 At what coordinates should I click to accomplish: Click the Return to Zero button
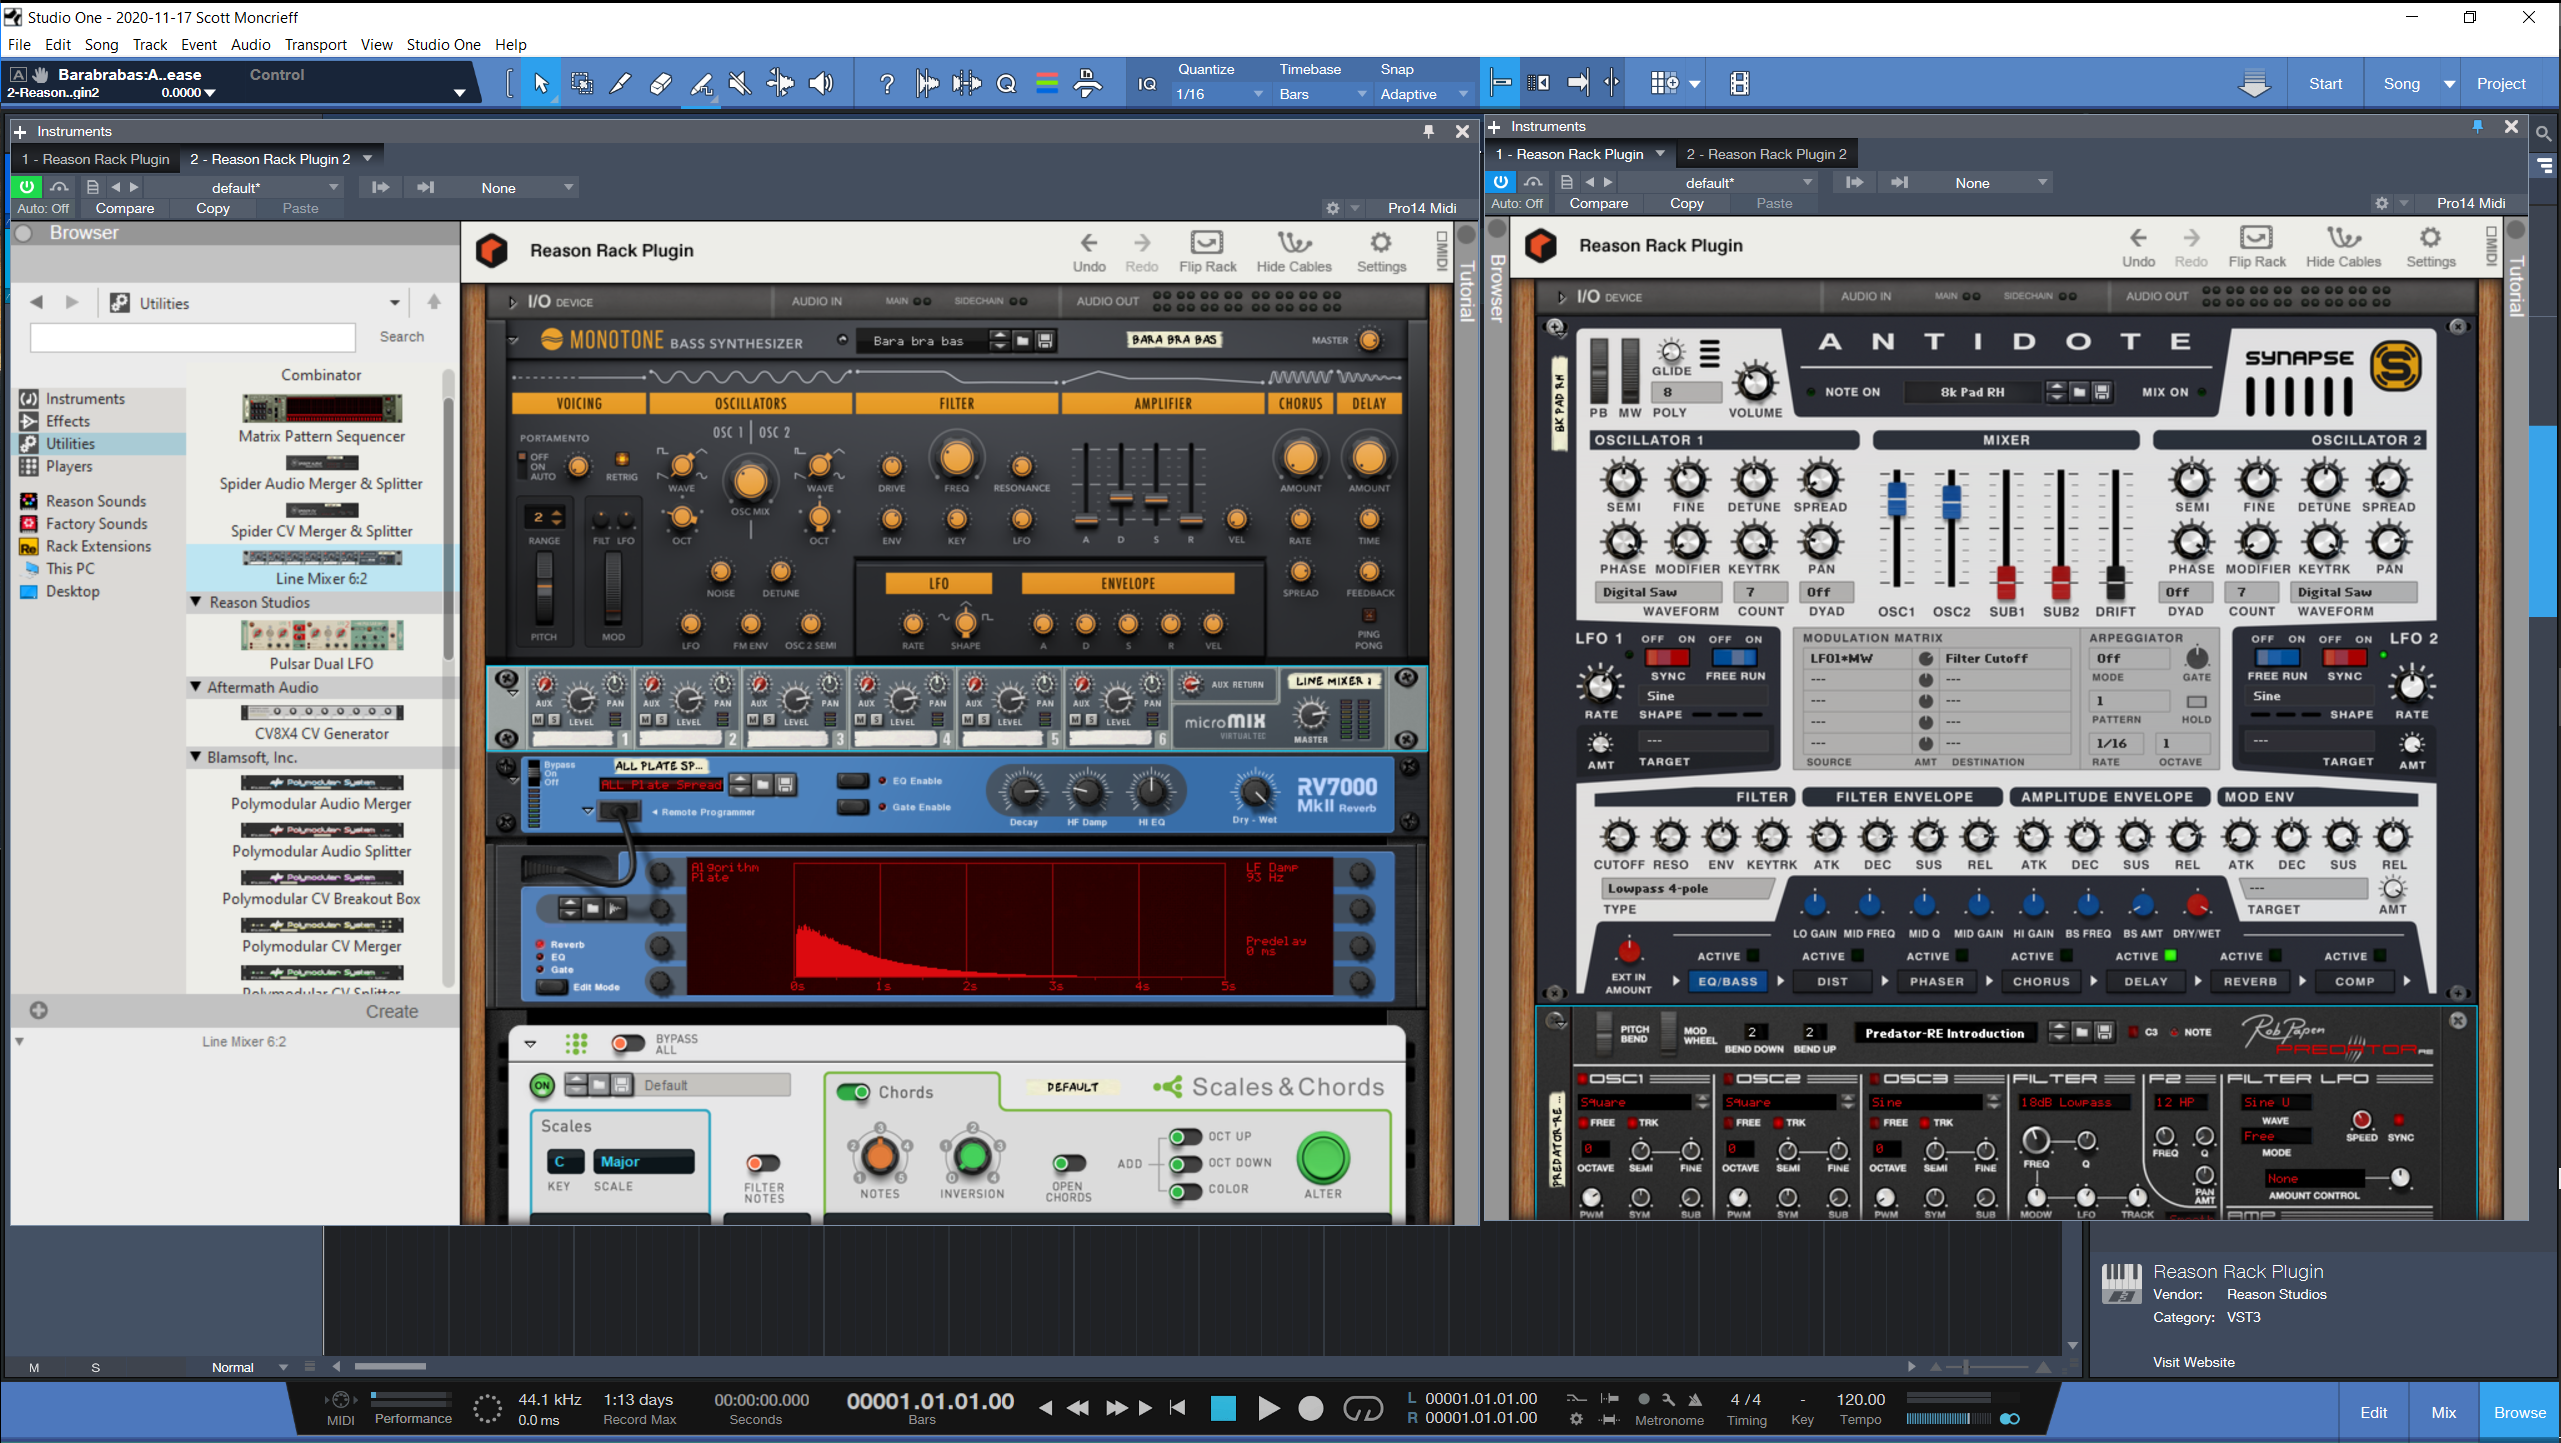tap(1178, 1408)
